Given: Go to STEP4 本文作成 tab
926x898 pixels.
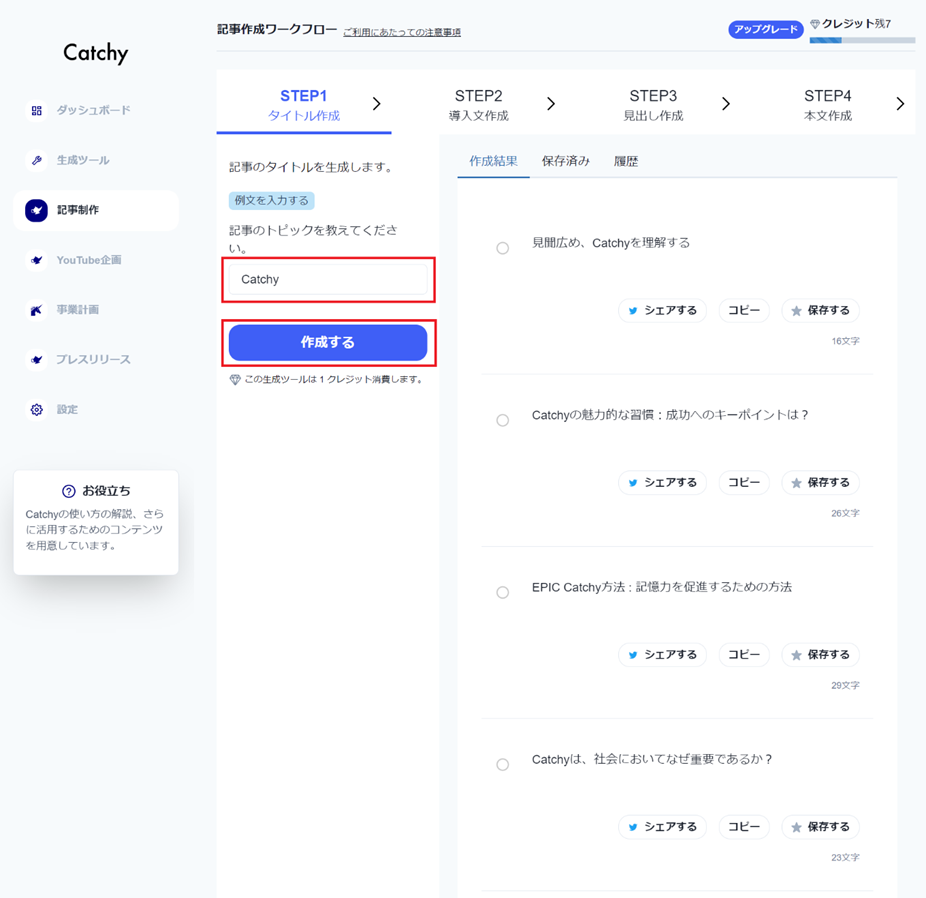Looking at the screenshot, I should (828, 105).
